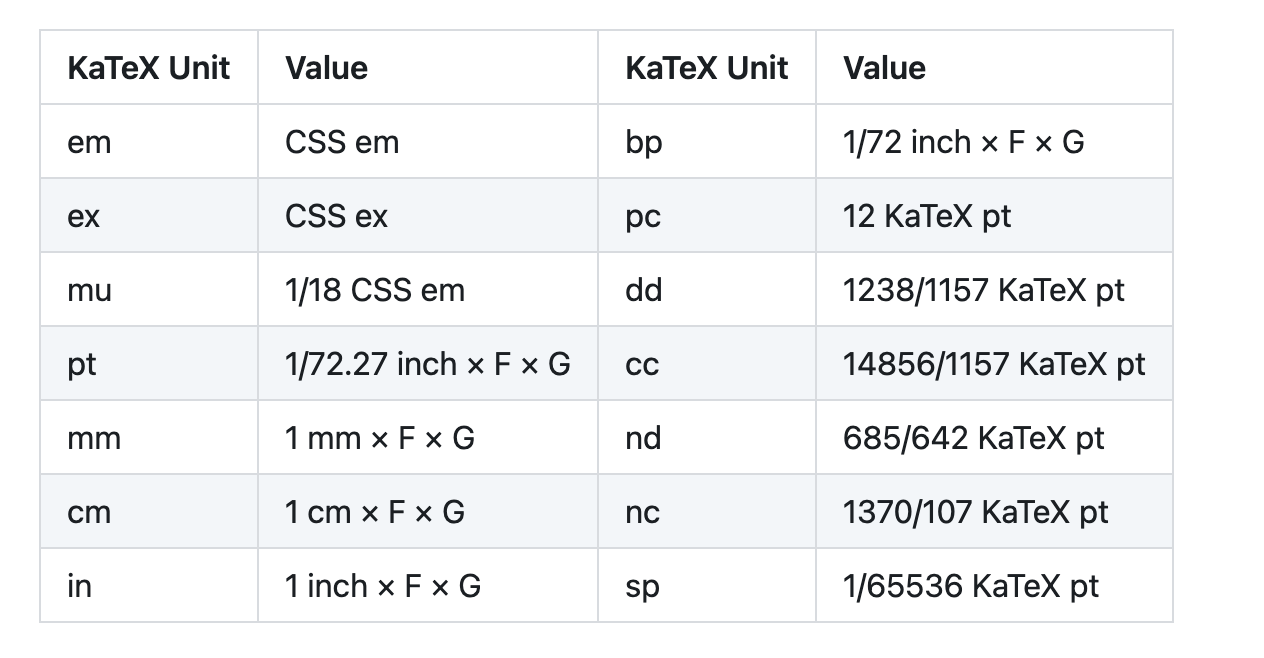Select the "1/65536 KaTeX pt" value

point(970,586)
